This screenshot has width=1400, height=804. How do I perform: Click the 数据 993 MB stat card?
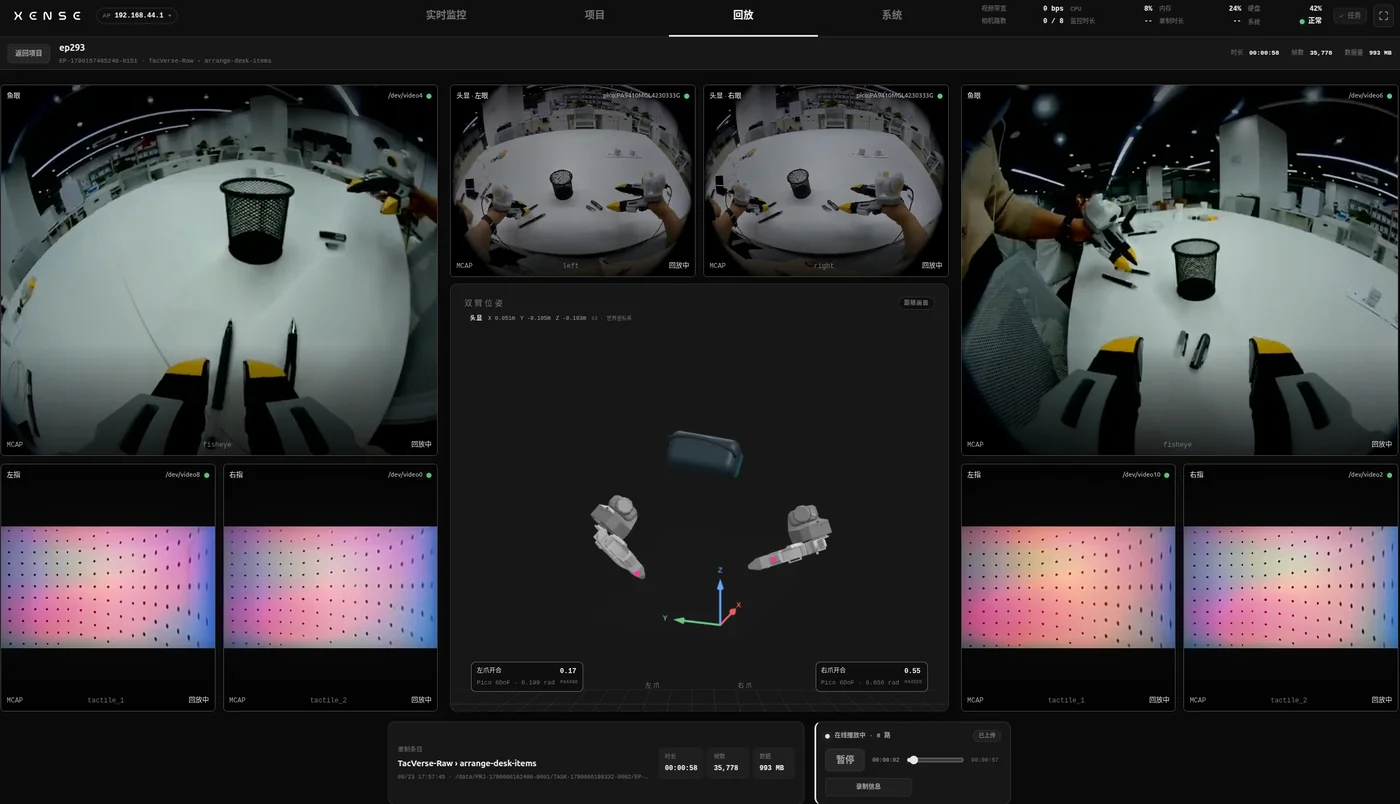pyautogui.click(x=774, y=763)
